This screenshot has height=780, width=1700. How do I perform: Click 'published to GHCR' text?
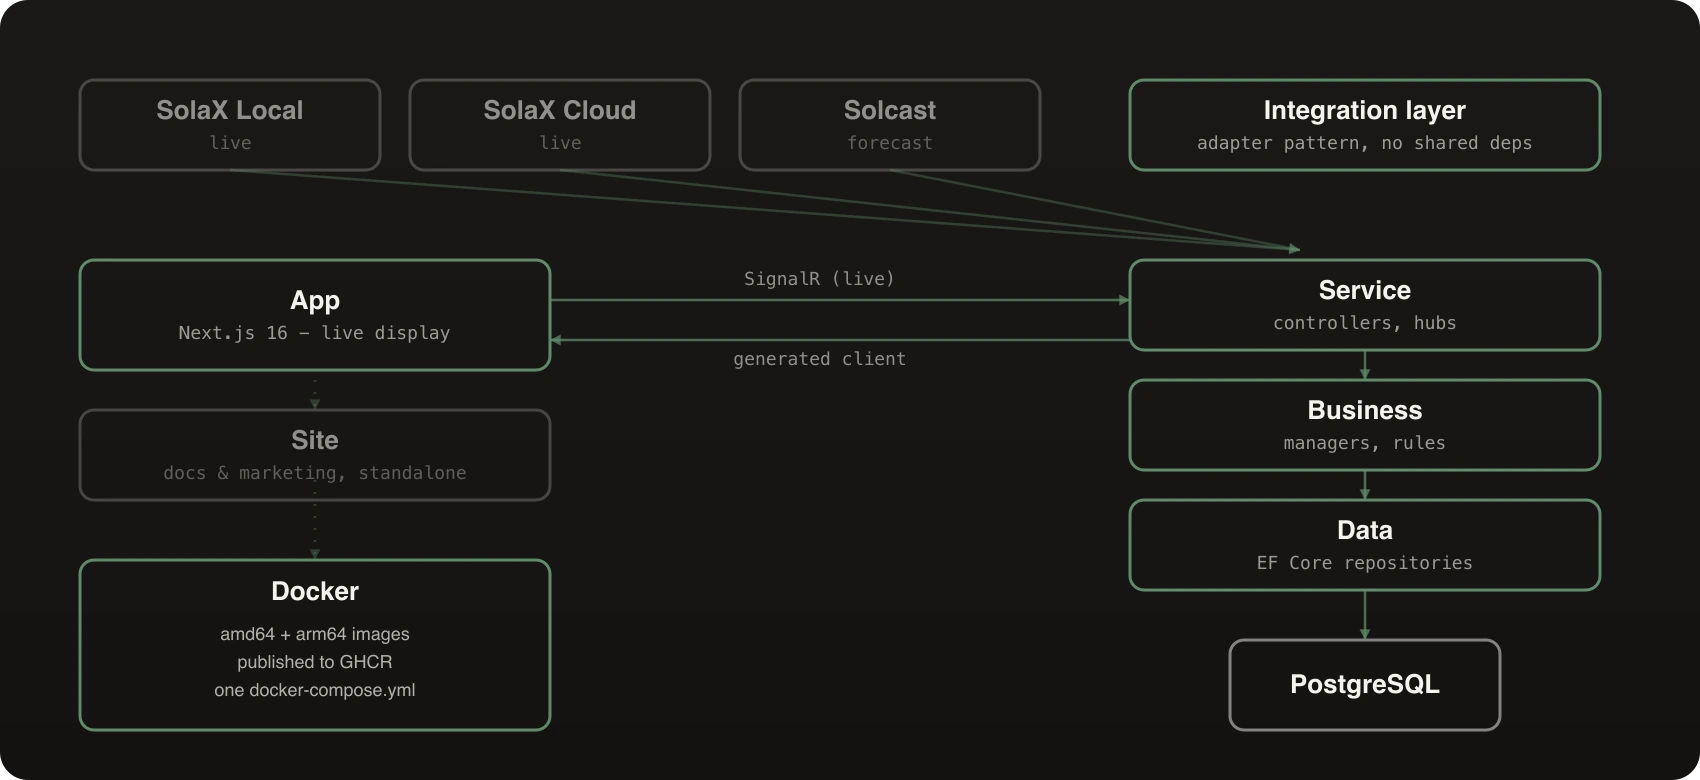click(x=315, y=662)
